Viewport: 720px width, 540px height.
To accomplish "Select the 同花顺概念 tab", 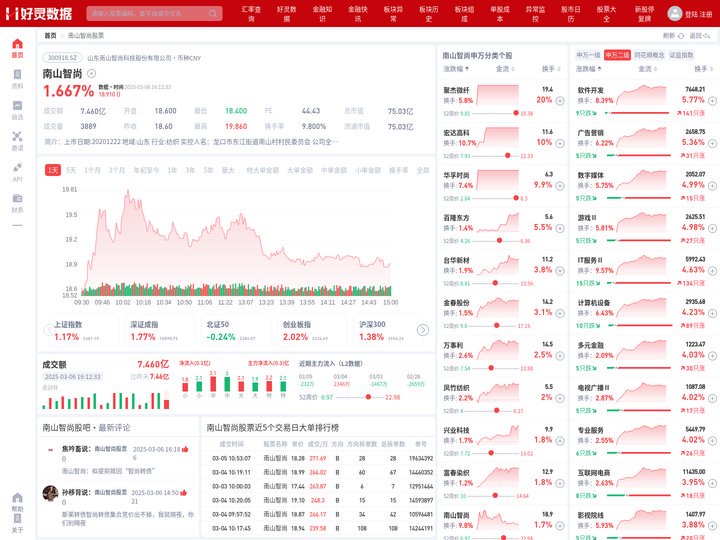I will [x=649, y=55].
